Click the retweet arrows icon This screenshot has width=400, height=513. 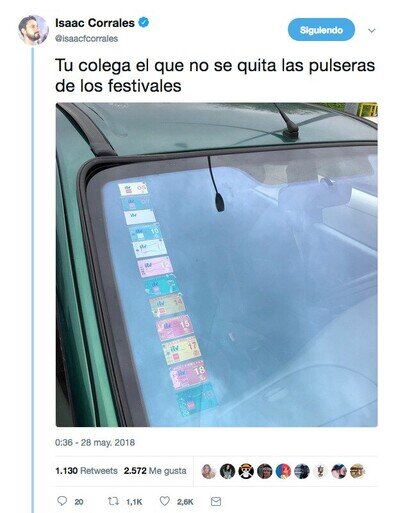(113, 501)
